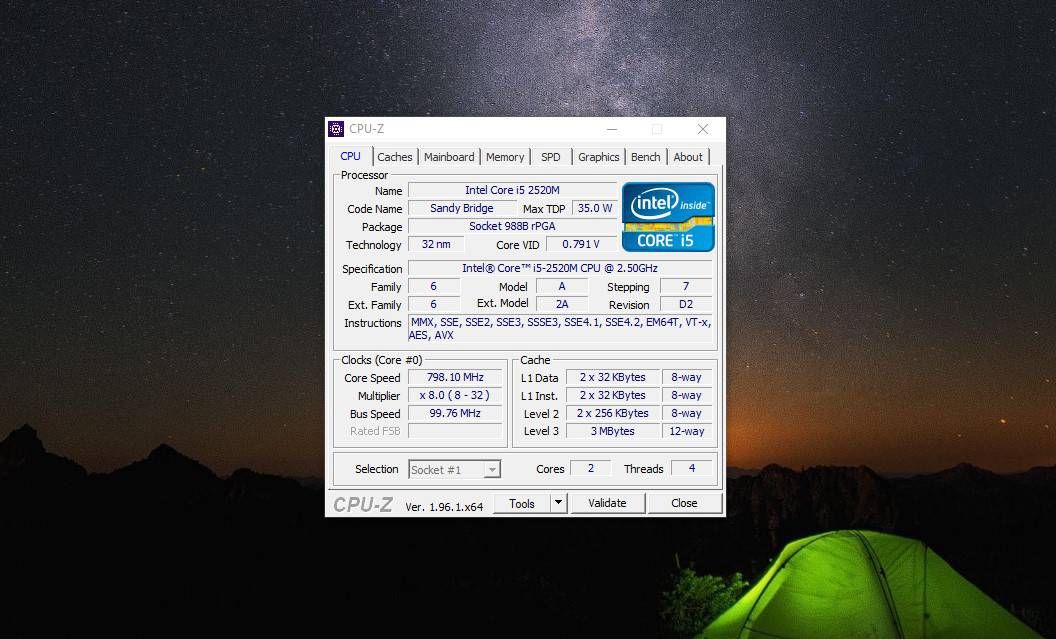The height and width of the screenshot is (639, 1056).
Task: Click the Max TDP value 35.0 W
Action: coord(595,208)
